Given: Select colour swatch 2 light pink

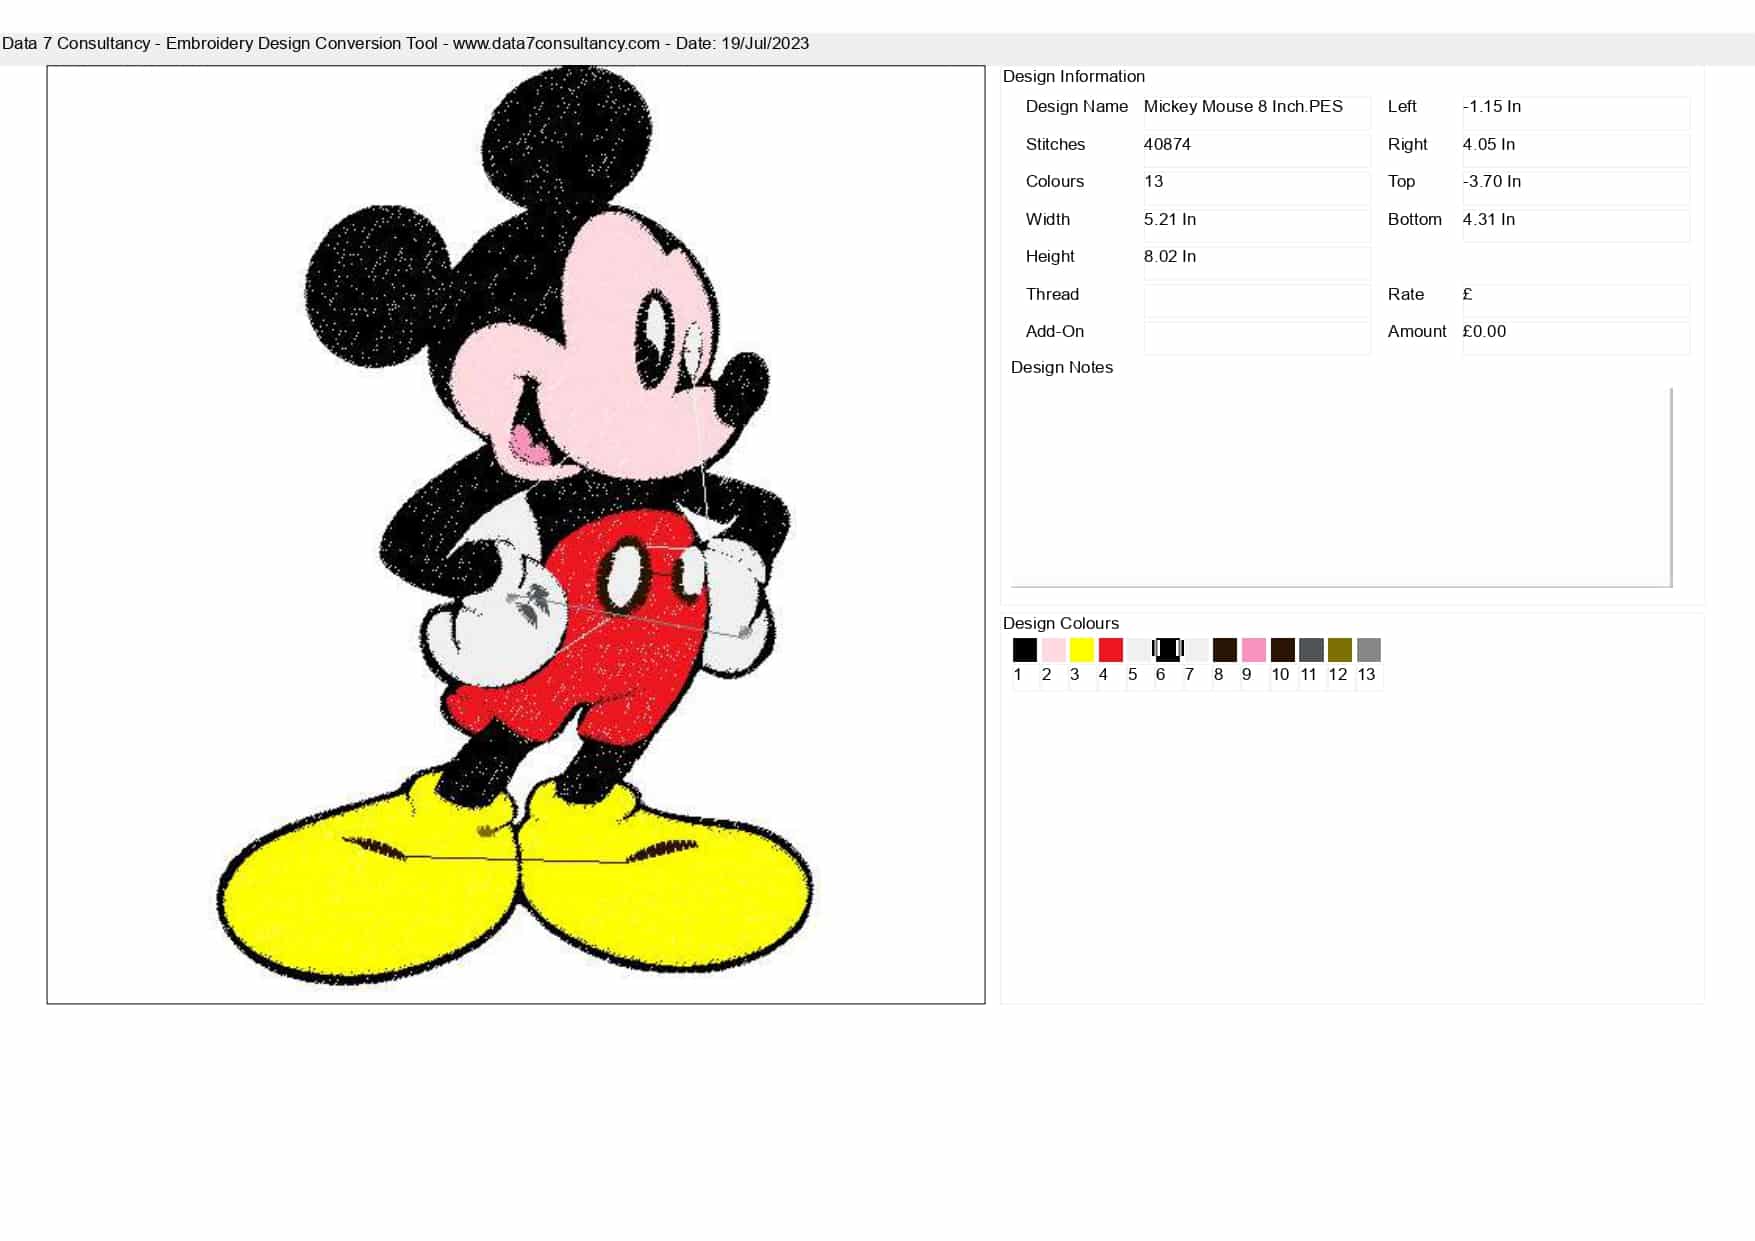Looking at the screenshot, I should click(1053, 650).
